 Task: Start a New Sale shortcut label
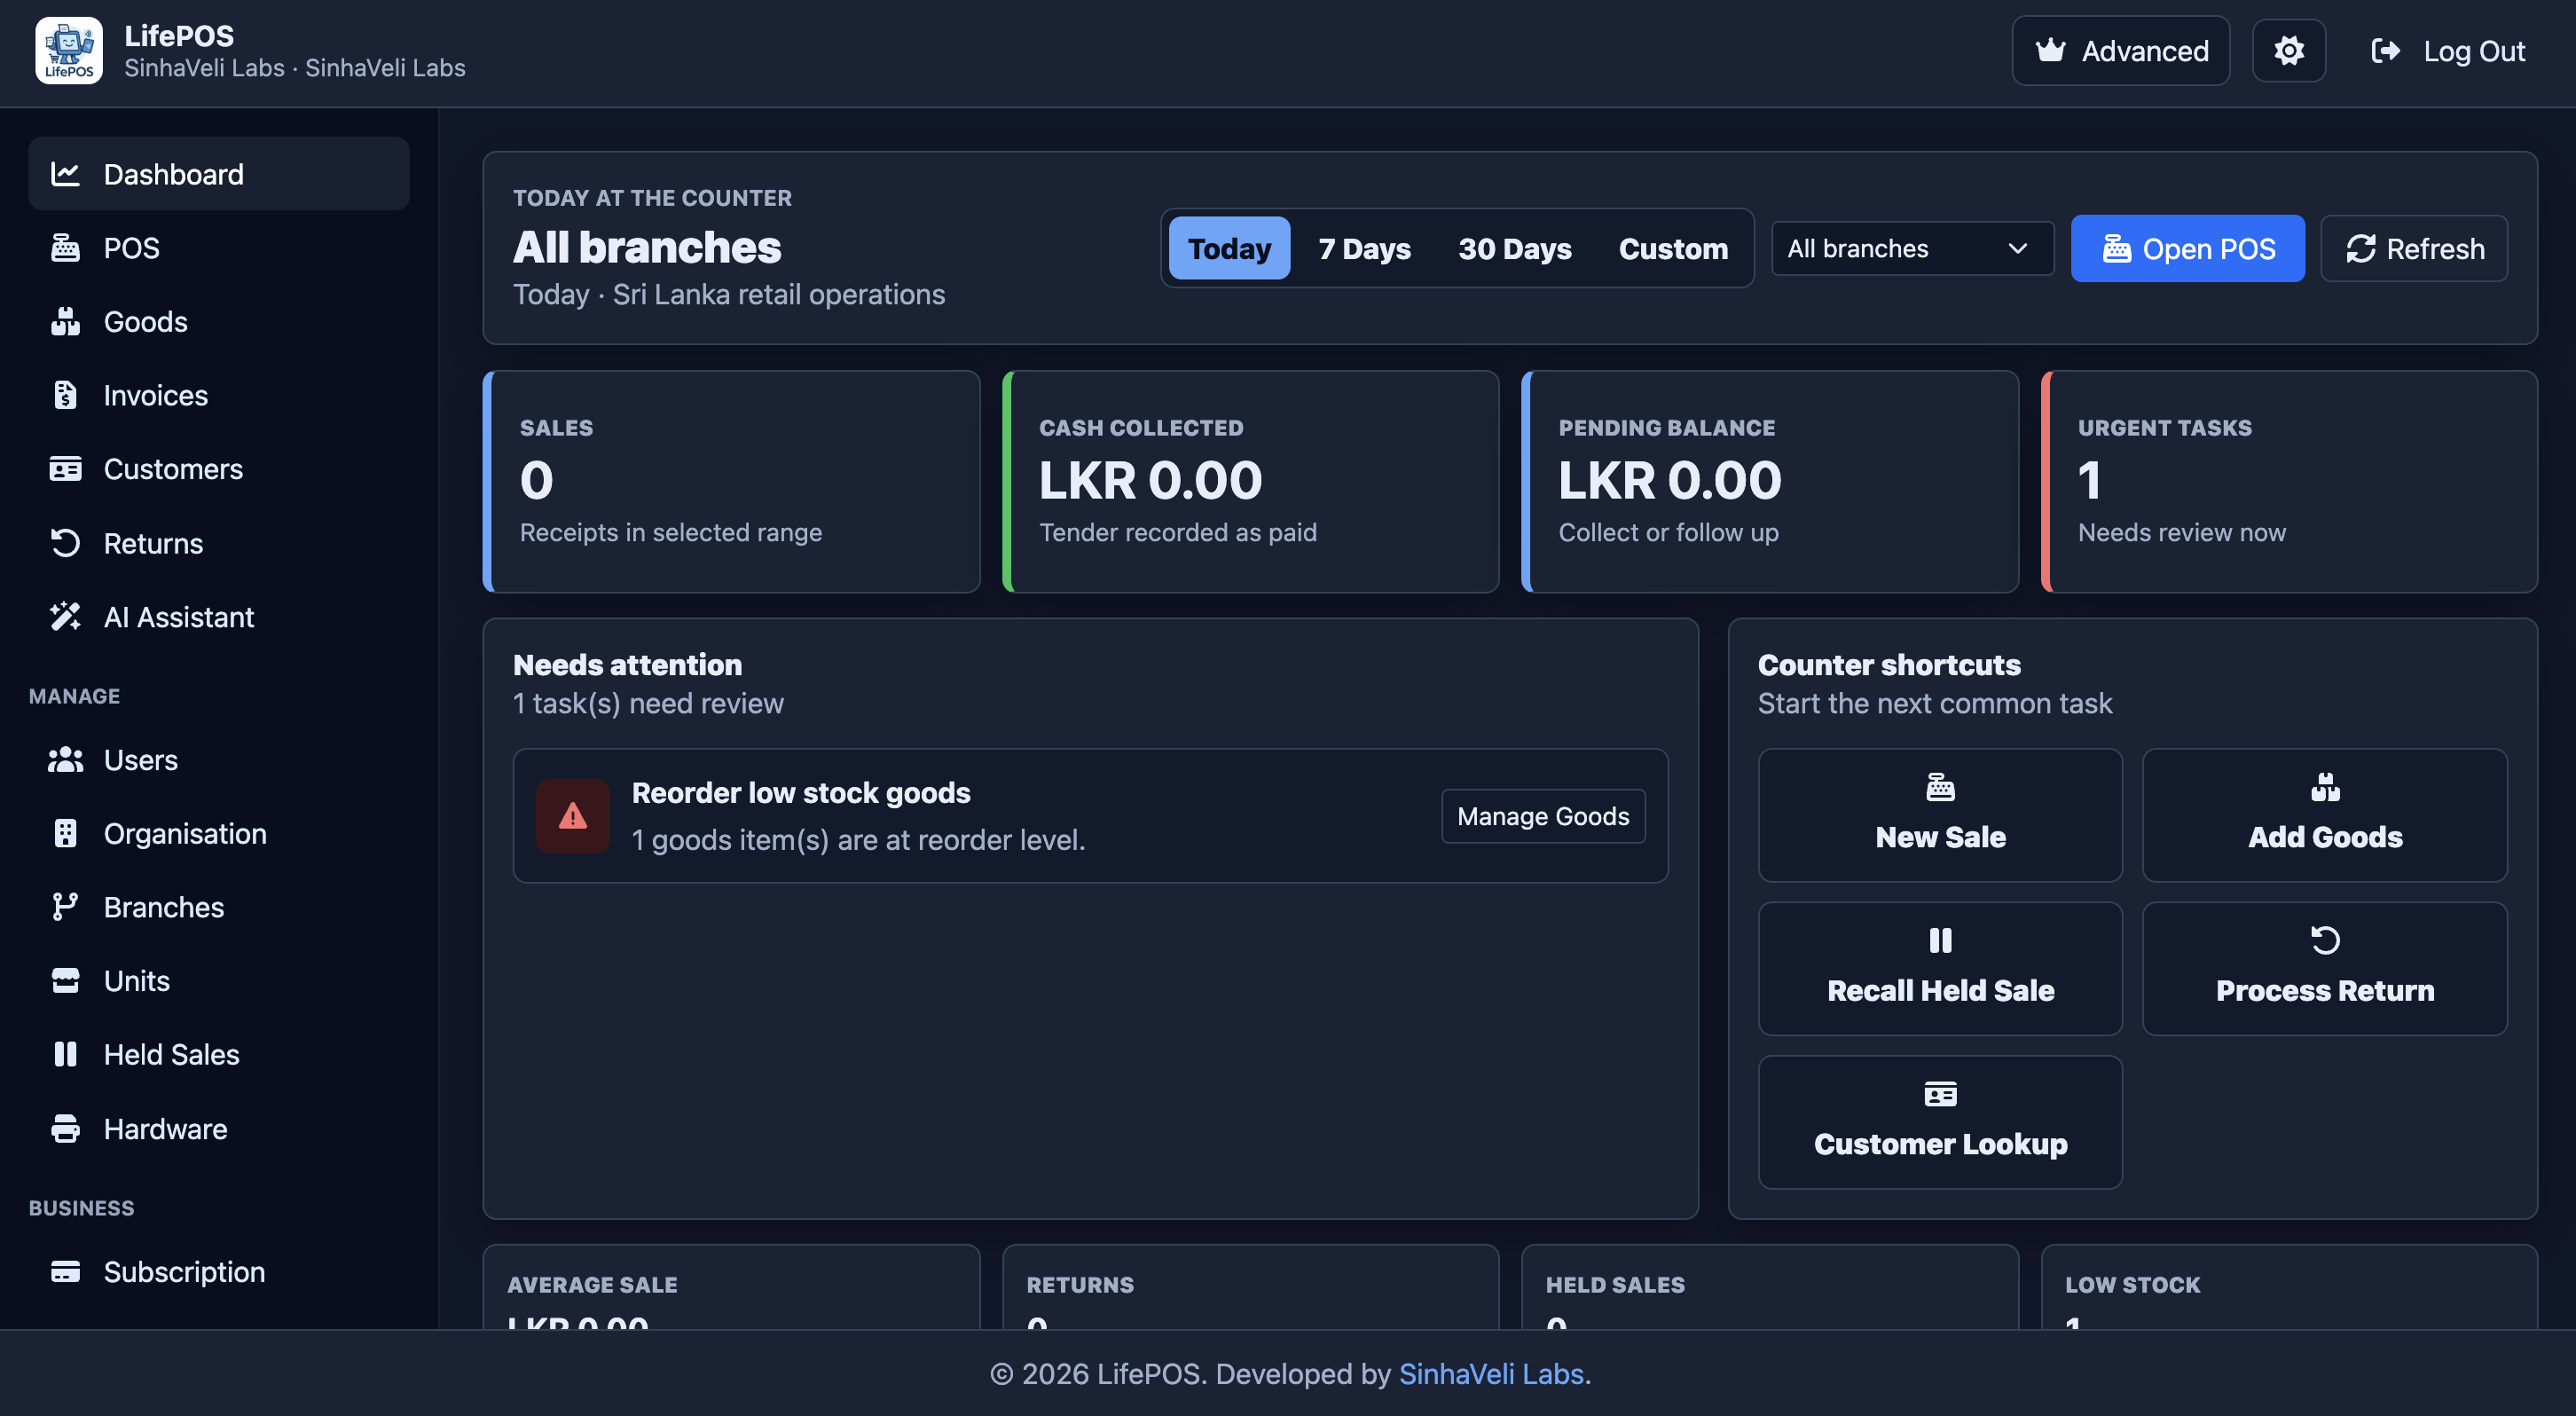coord(1940,837)
